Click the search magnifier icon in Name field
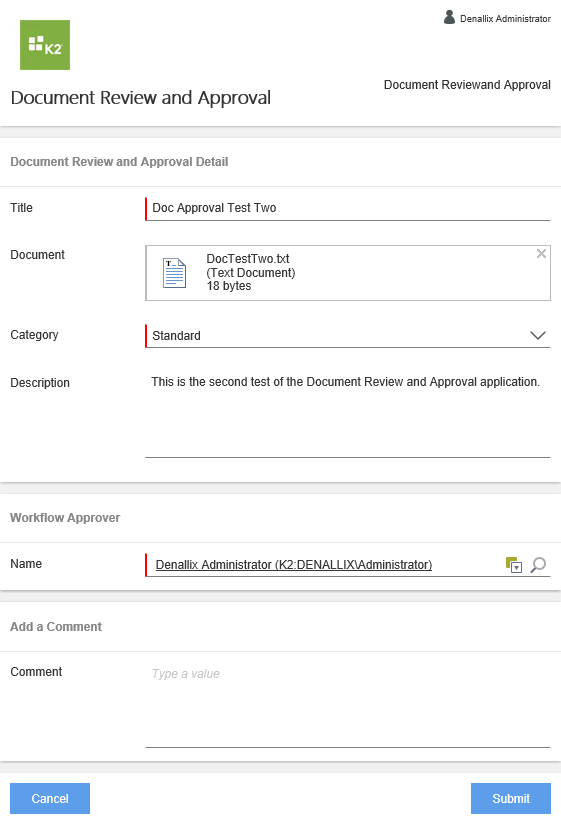This screenshot has width=561, height=827. point(538,565)
